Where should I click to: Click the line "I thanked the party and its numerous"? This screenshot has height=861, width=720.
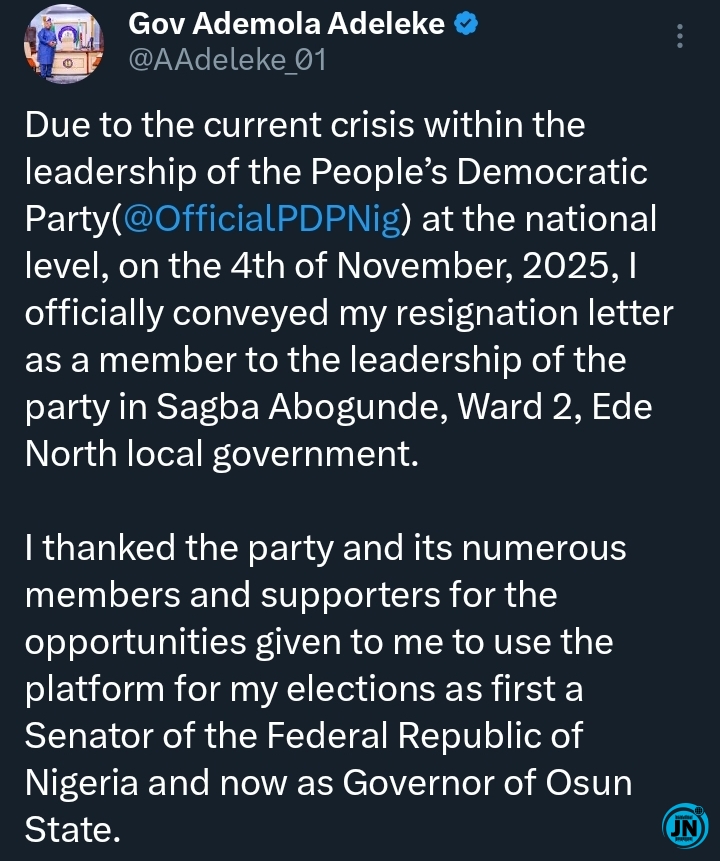coord(324,549)
